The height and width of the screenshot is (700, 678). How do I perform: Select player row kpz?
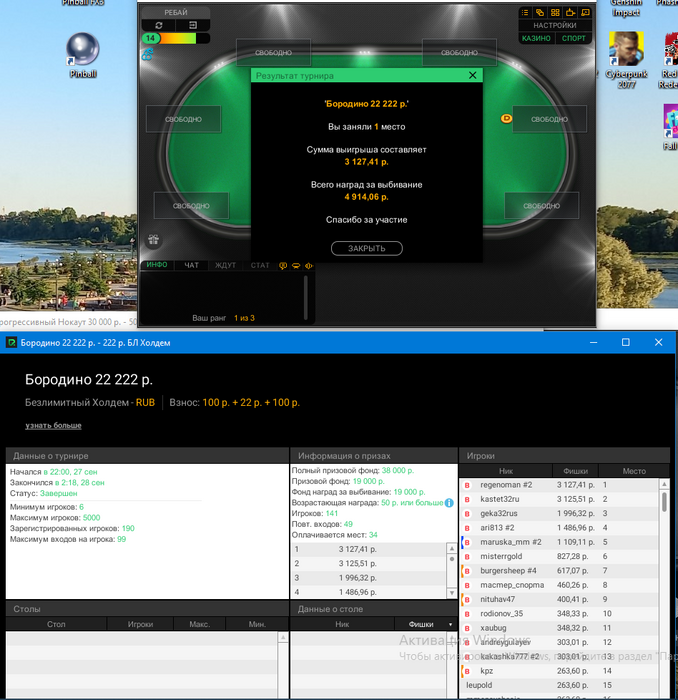559,671
